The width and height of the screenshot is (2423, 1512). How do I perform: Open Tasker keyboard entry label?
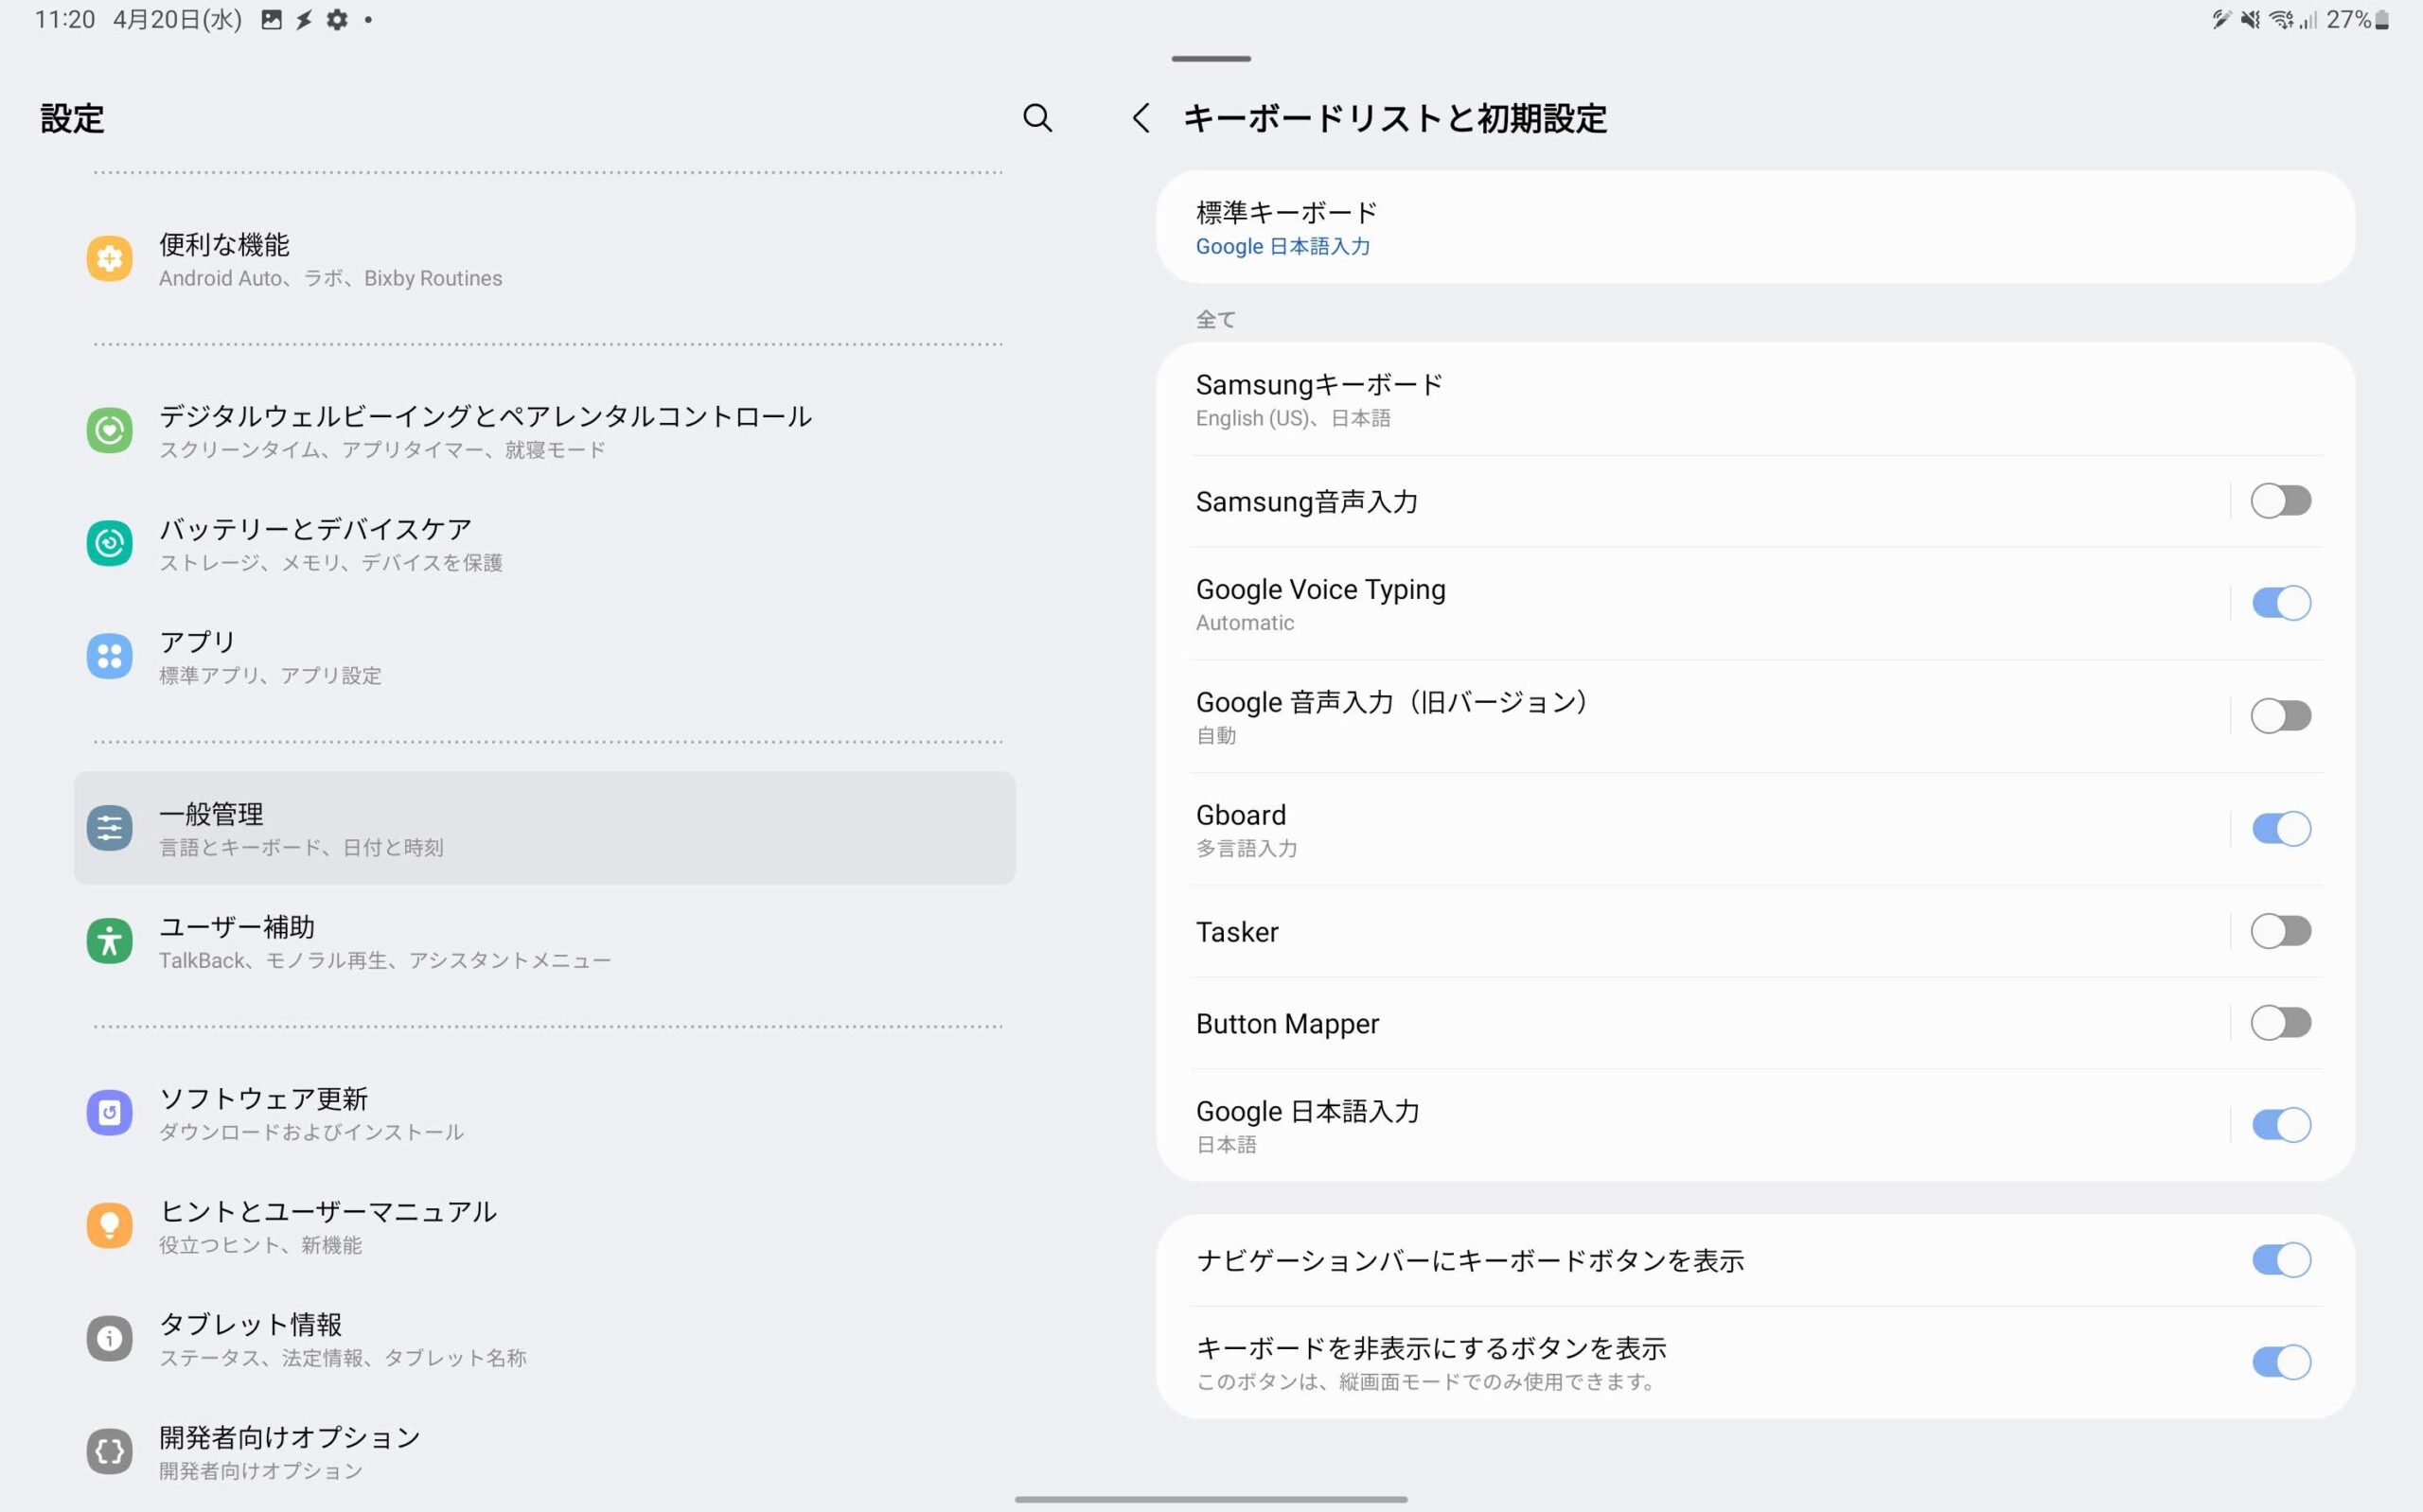point(1237,932)
